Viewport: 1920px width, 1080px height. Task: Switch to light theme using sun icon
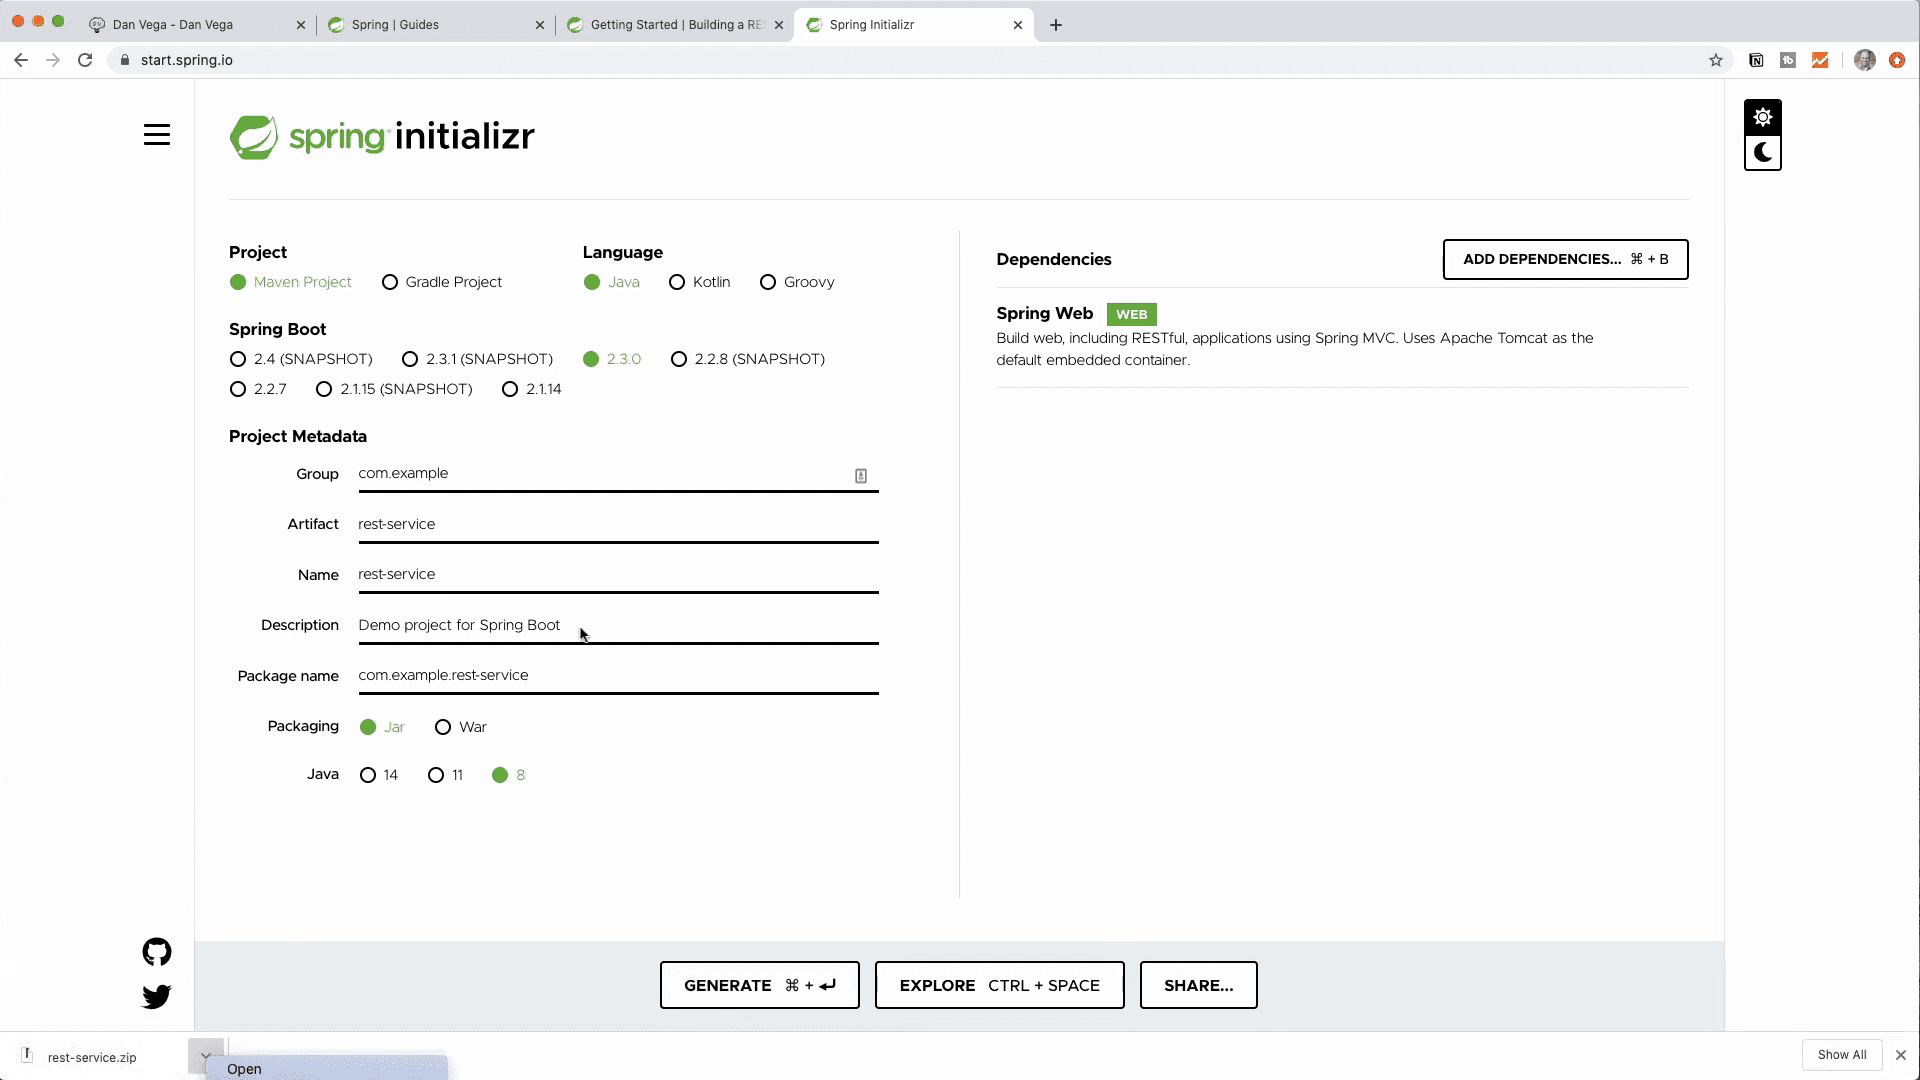pyautogui.click(x=1762, y=116)
